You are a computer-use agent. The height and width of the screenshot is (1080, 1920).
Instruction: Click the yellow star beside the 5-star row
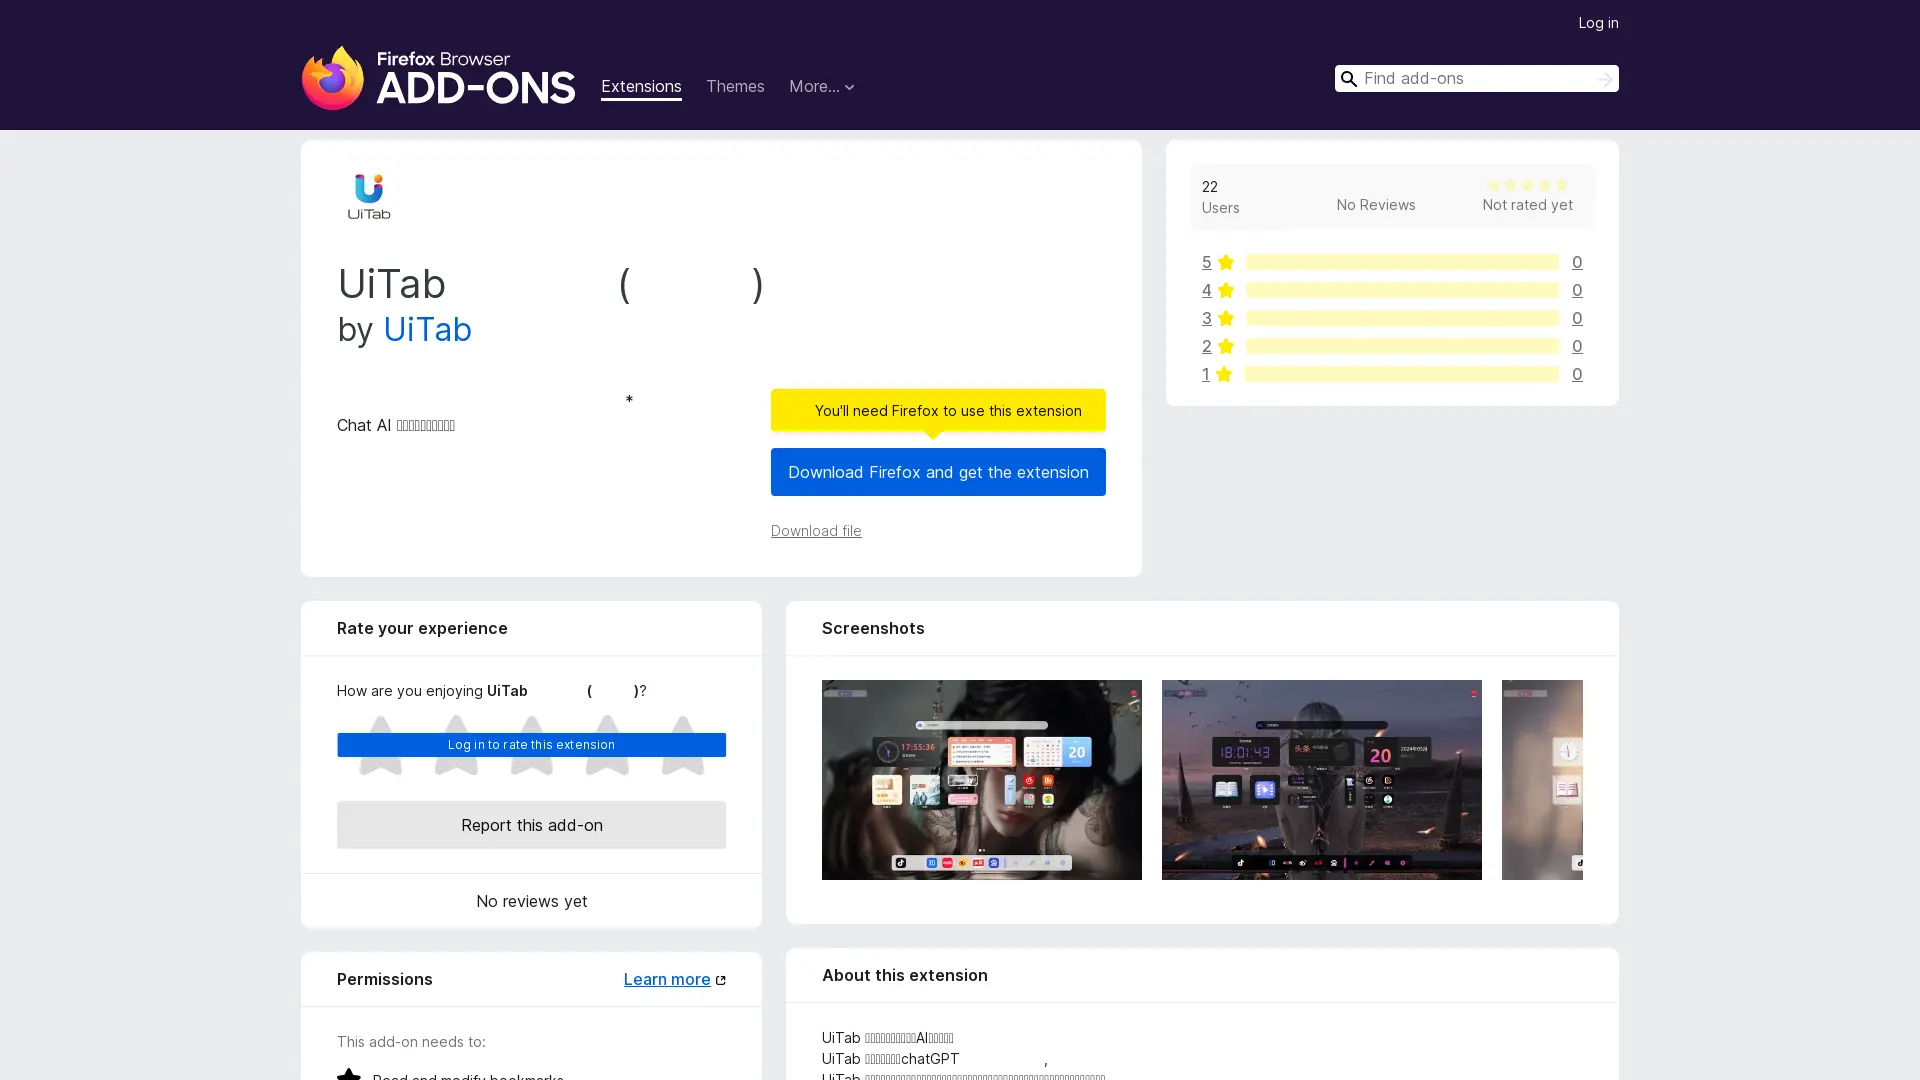[x=1226, y=262]
